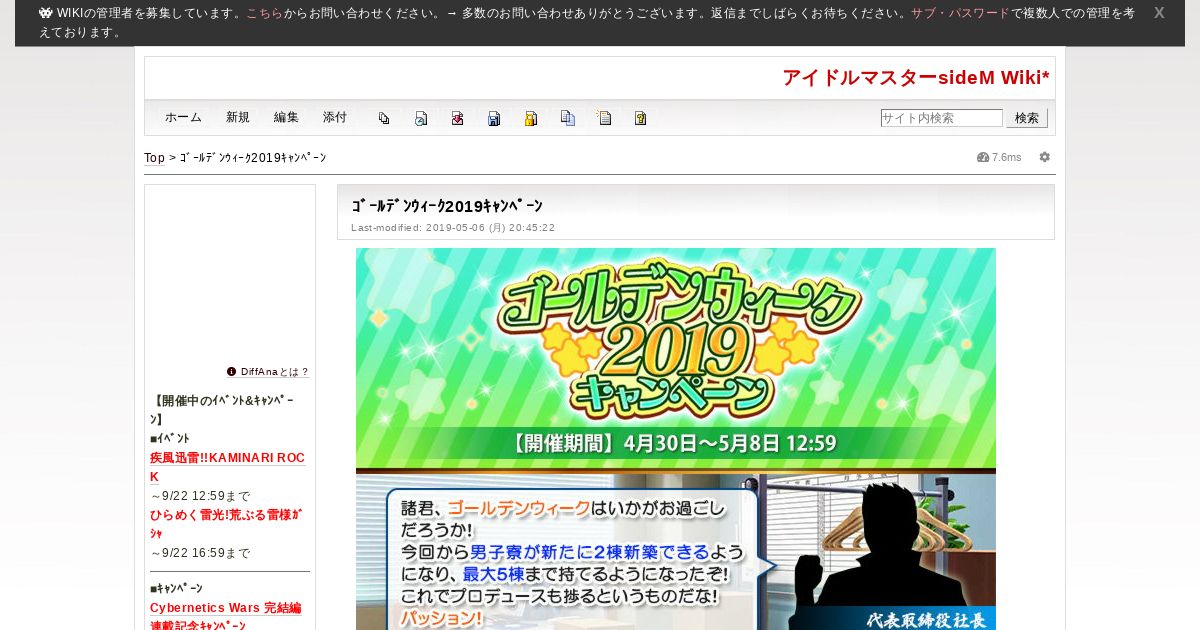Screen dimensions: 1200x630
Task: Open the 添付 menu item
Action: [335, 118]
